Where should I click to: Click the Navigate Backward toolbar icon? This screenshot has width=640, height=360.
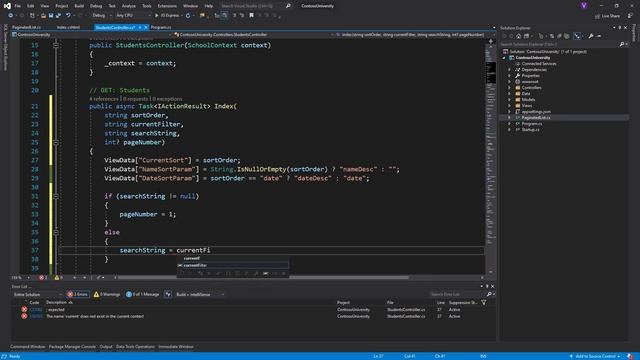coord(10,16)
